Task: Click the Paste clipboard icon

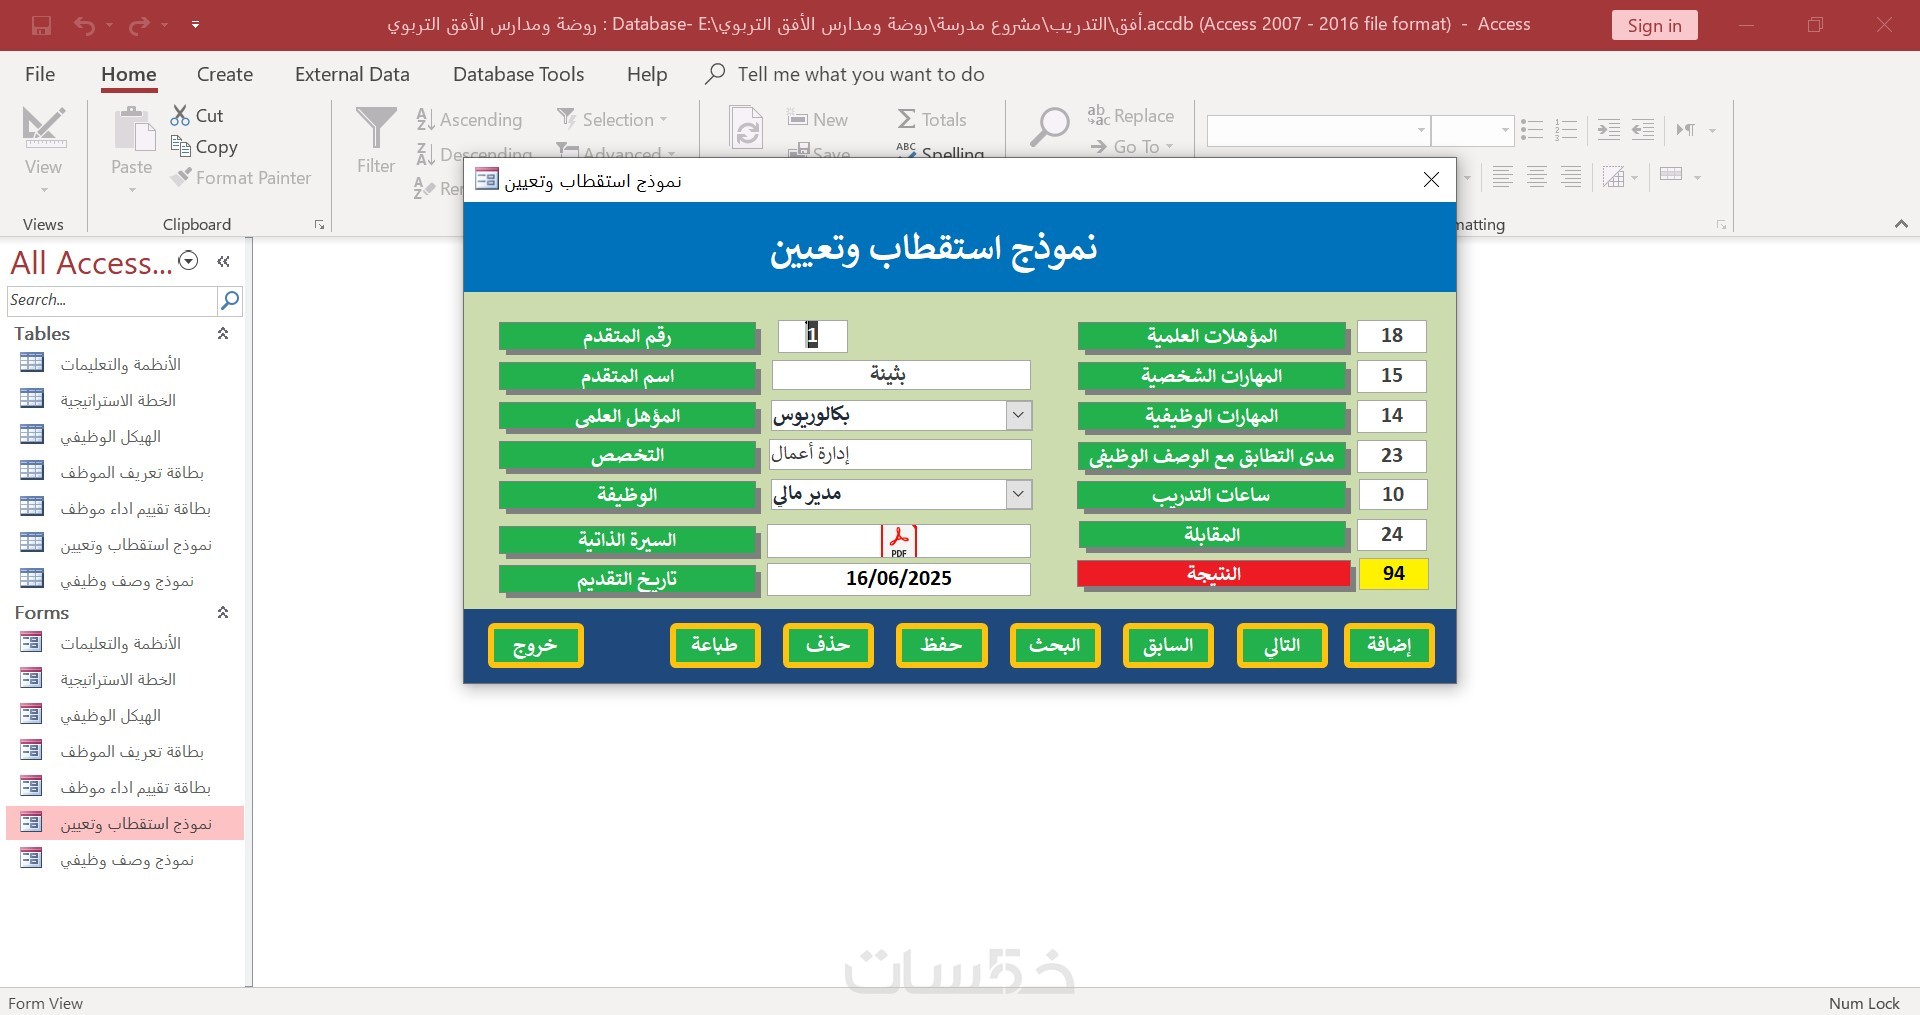Action: click(x=132, y=129)
